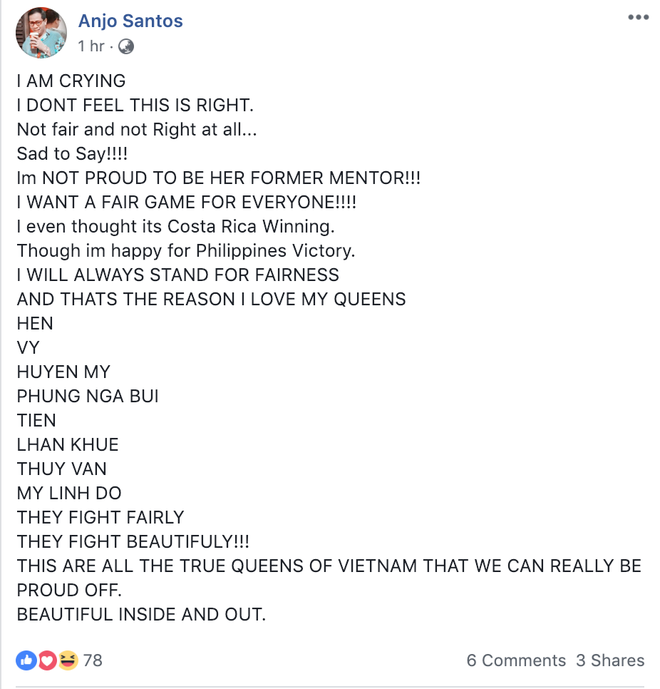Click the "BEAUTIFUL INSIDE AND OUT." line

pyautogui.click(x=141, y=614)
